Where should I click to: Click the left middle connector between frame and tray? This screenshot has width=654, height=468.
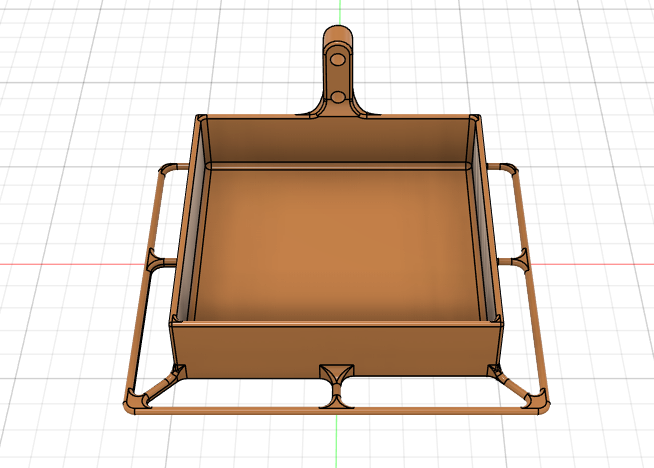tap(162, 262)
